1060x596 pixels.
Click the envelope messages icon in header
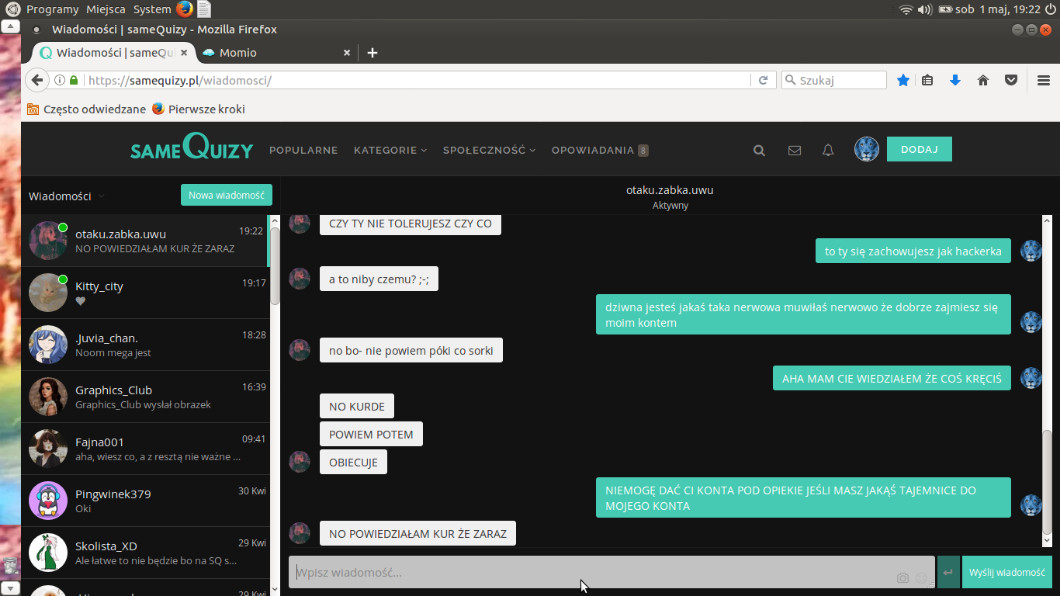tap(794, 150)
